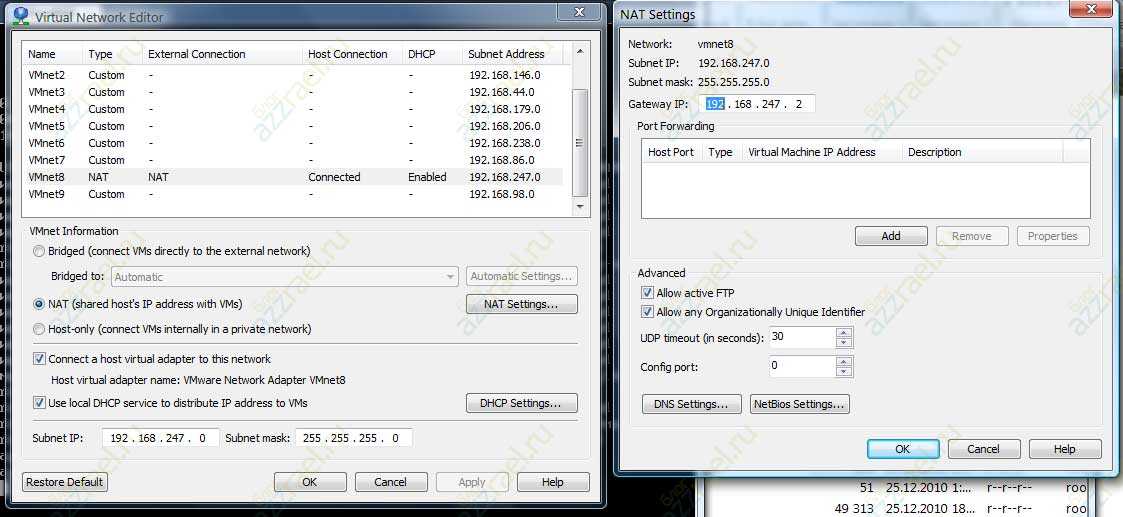Image resolution: width=1123 pixels, height=517 pixels.
Task: Click Virtual Machine IP Address column header
Action: 822,152
